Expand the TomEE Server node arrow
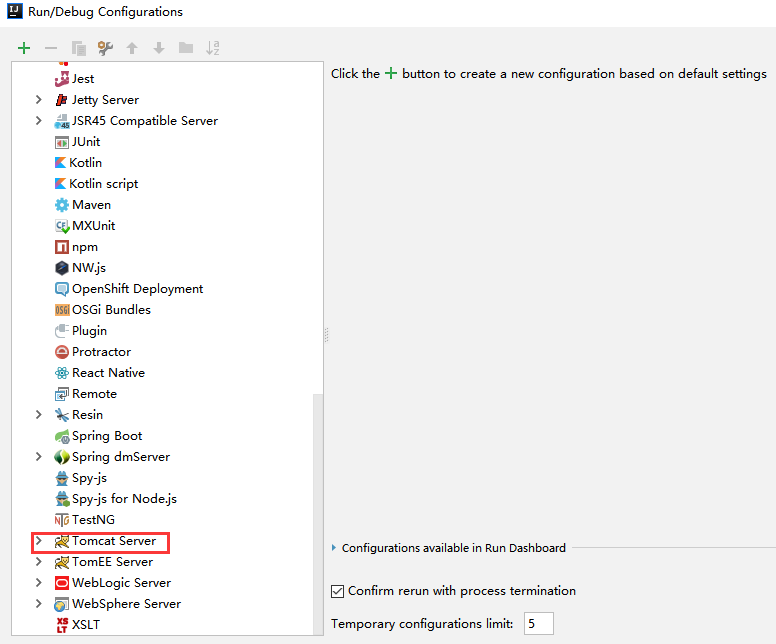 point(39,561)
